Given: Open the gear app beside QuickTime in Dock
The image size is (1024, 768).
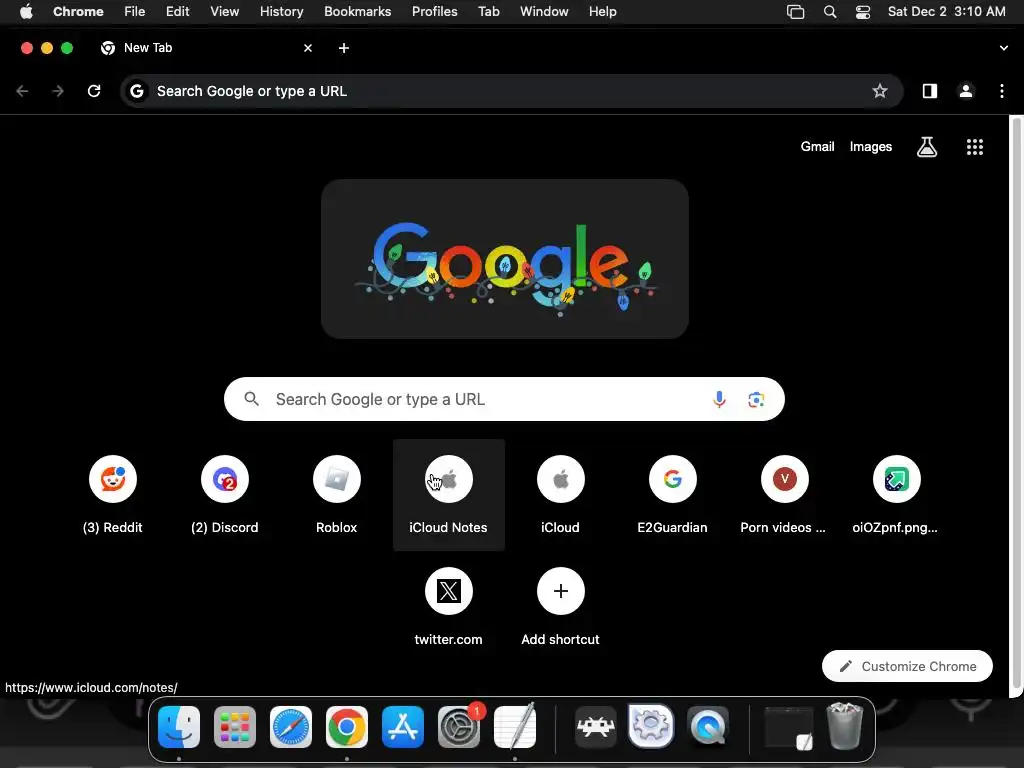Looking at the screenshot, I should (651, 726).
